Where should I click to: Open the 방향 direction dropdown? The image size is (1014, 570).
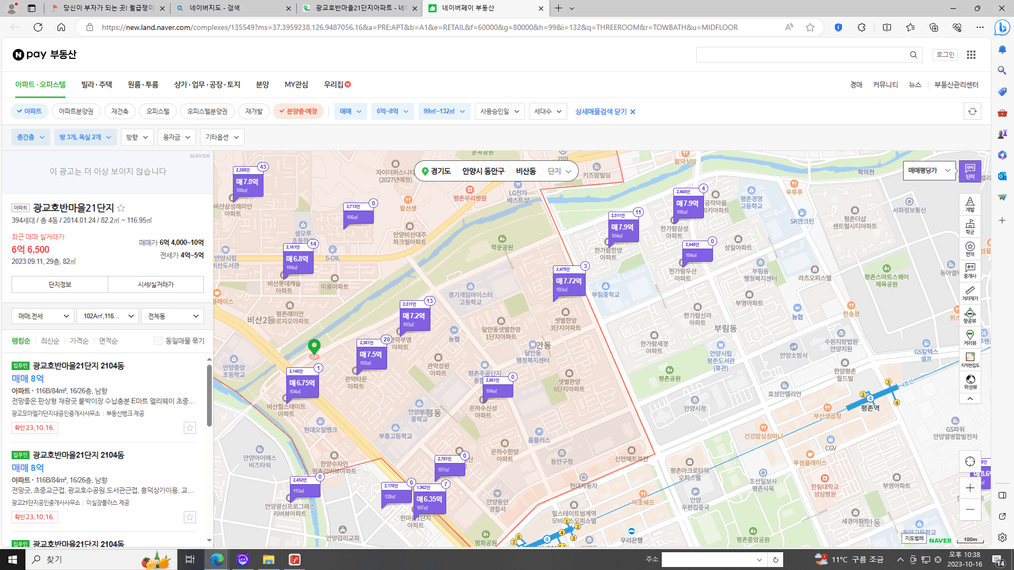[136, 137]
